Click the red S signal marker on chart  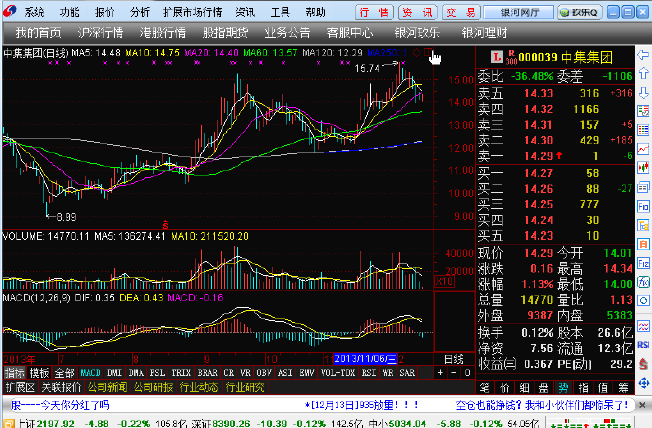click(165, 225)
